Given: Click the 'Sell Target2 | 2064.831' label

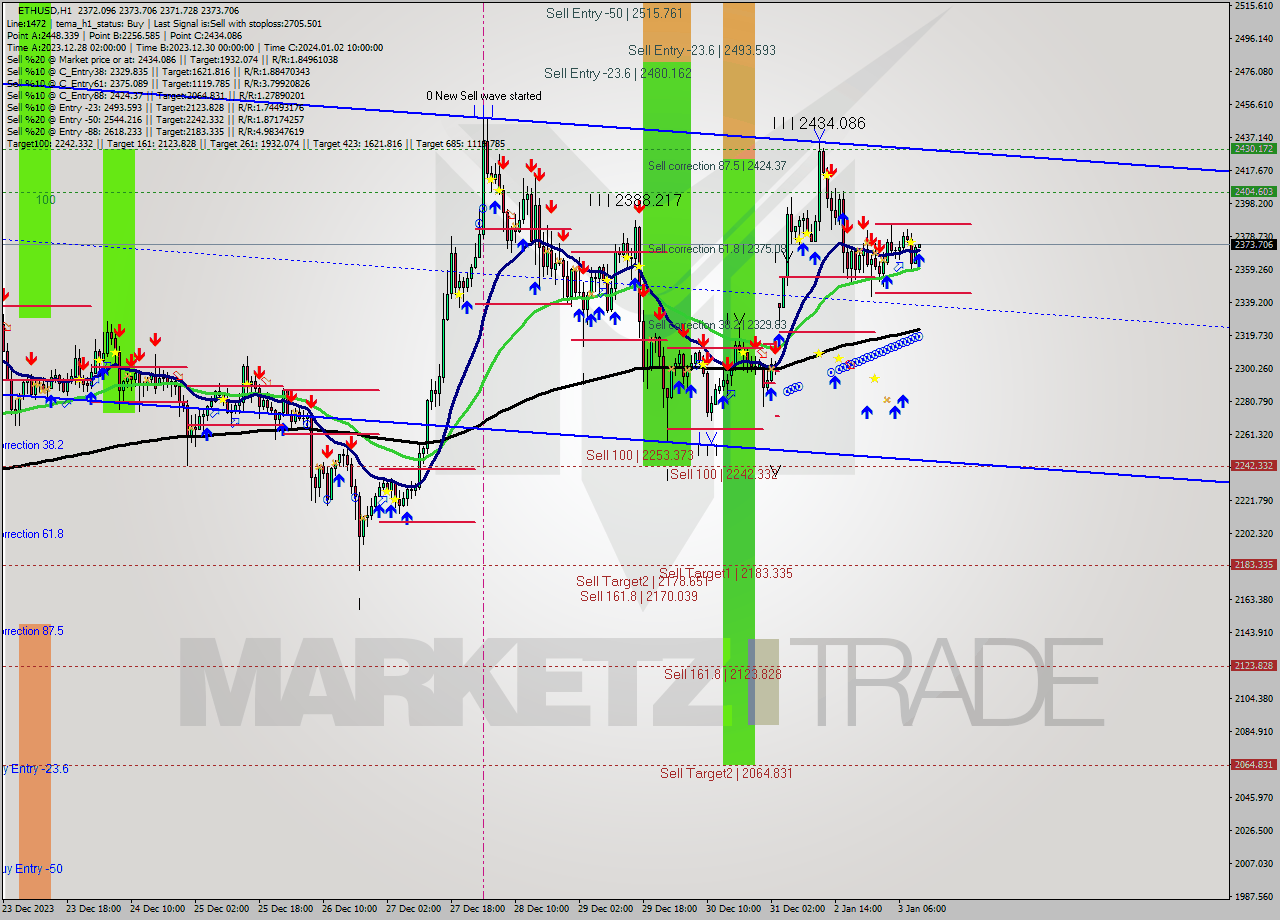Looking at the screenshot, I should coord(726,773).
